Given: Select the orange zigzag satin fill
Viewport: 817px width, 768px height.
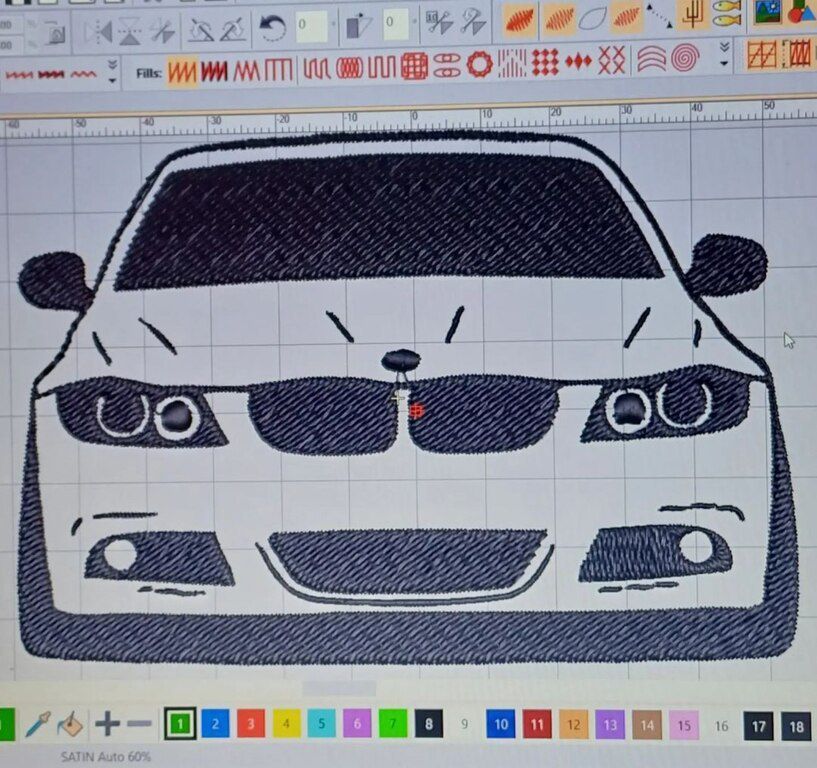Looking at the screenshot, I should 182,71.
